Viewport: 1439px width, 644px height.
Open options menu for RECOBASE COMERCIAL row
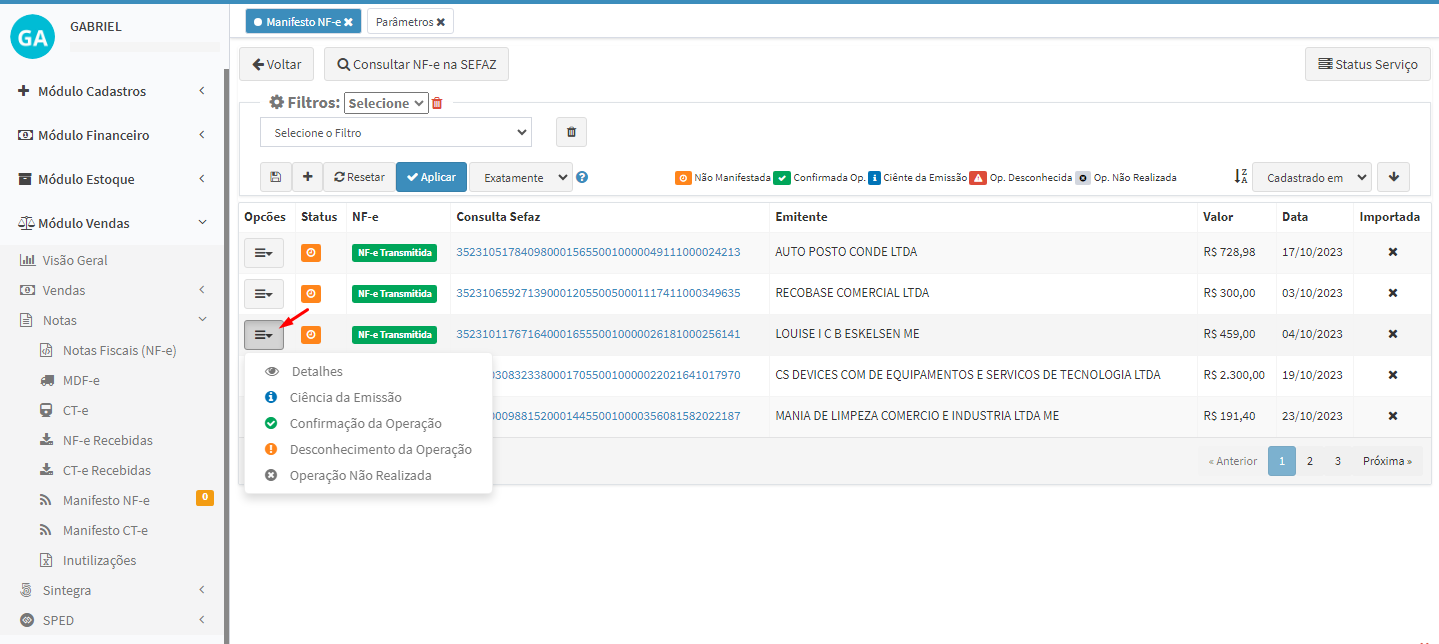[264, 293]
